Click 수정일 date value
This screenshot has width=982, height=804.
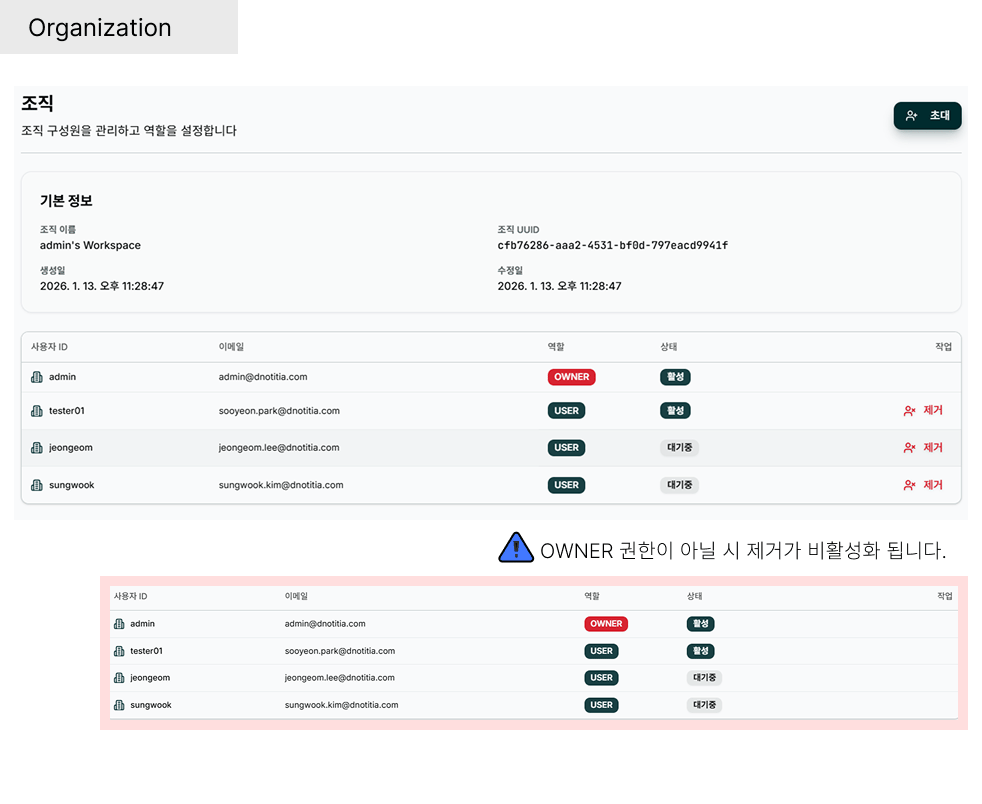[x=559, y=286]
